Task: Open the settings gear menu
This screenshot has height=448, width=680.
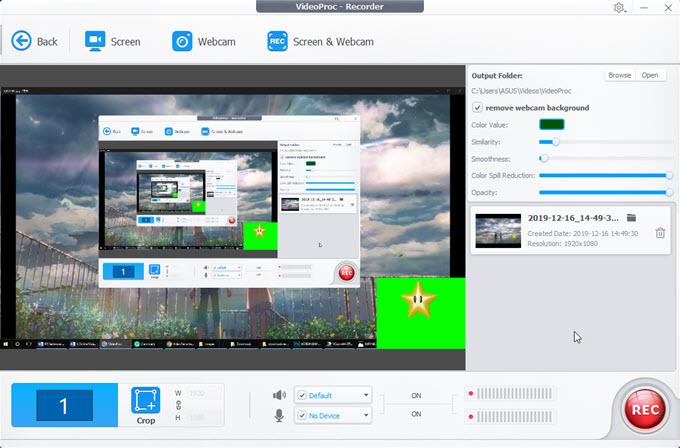Action: pos(619,8)
